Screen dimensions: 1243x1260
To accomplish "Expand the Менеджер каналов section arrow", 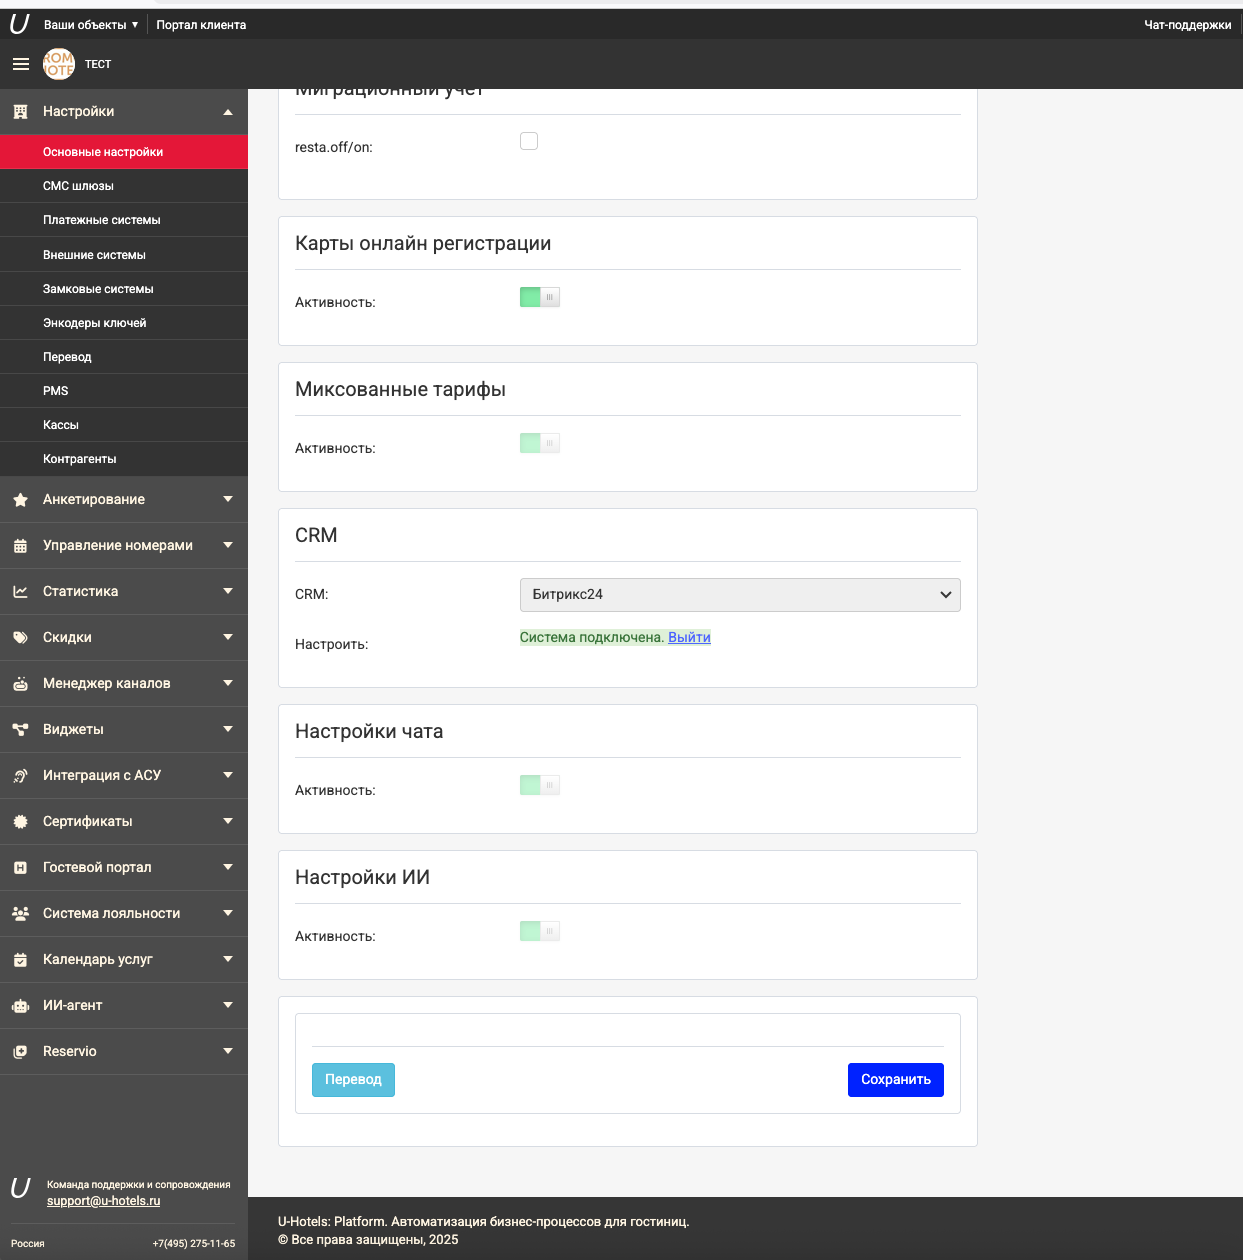I will [x=228, y=683].
